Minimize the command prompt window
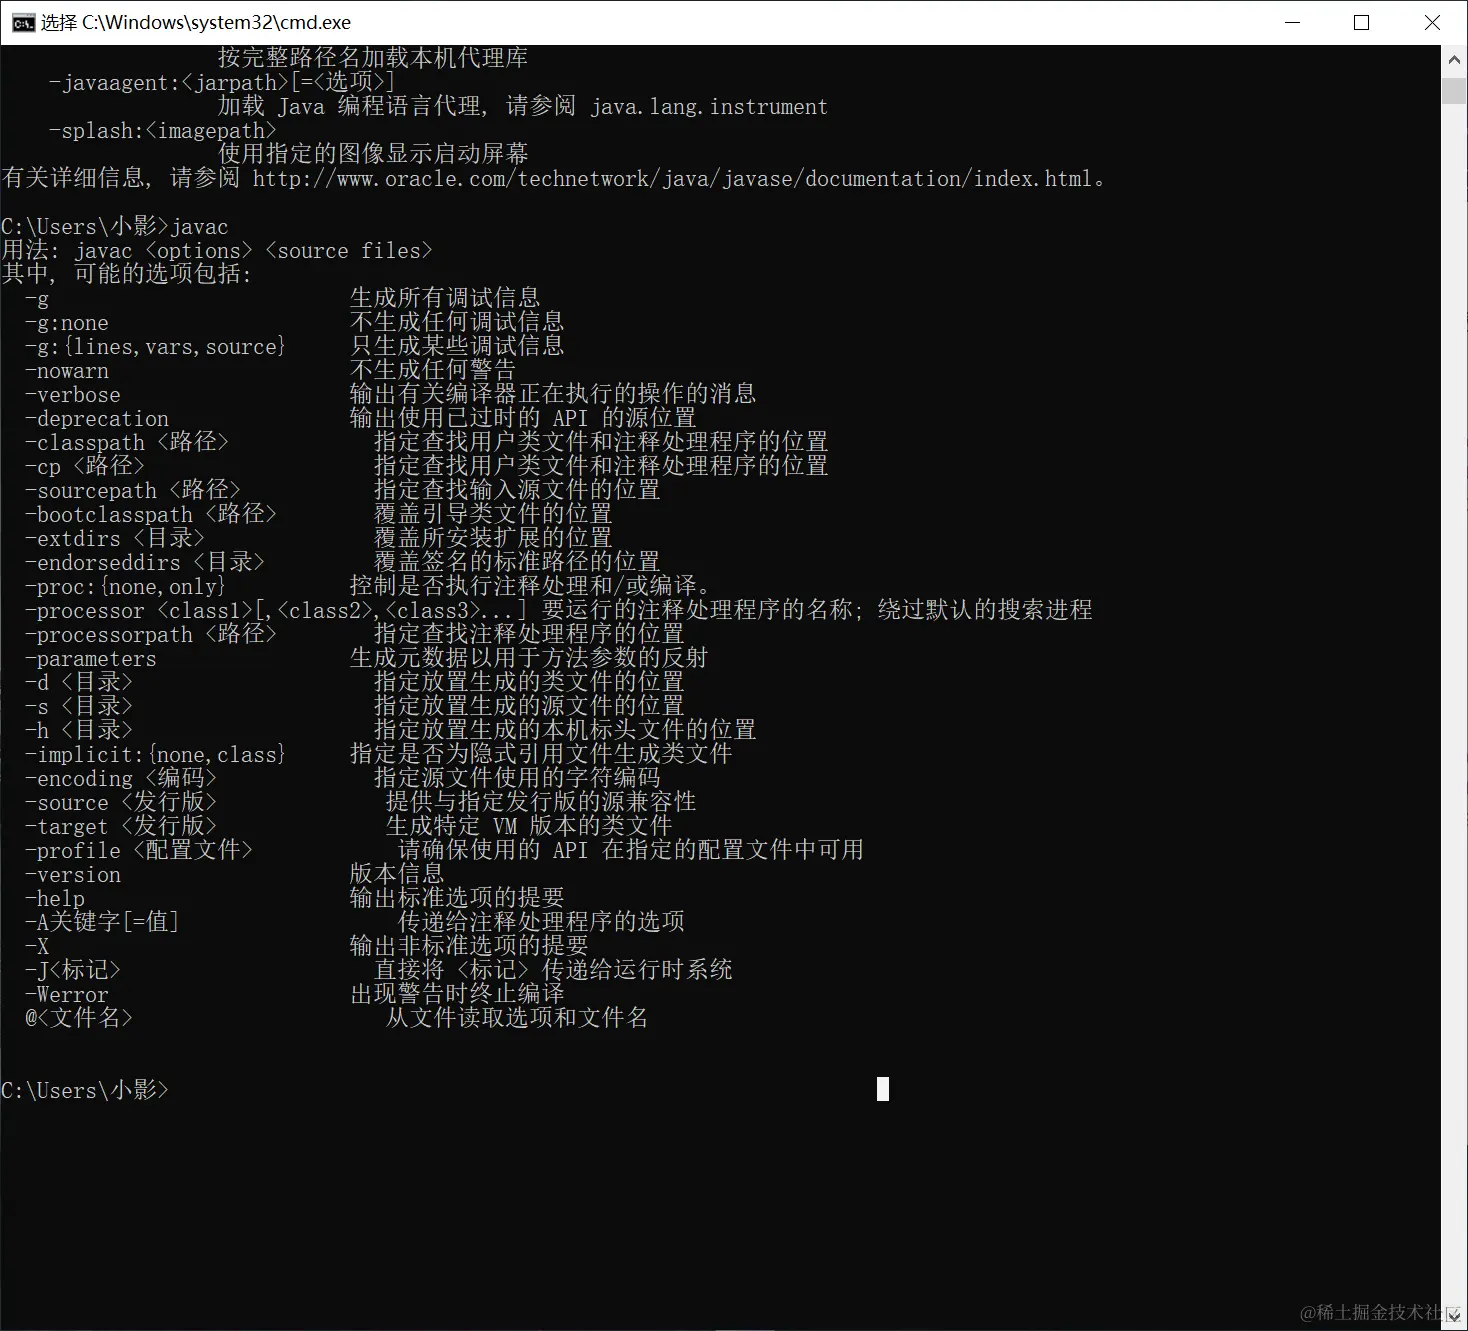This screenshot has height=1331, width=1468. pyautogui.click(x=1292, y=22)
